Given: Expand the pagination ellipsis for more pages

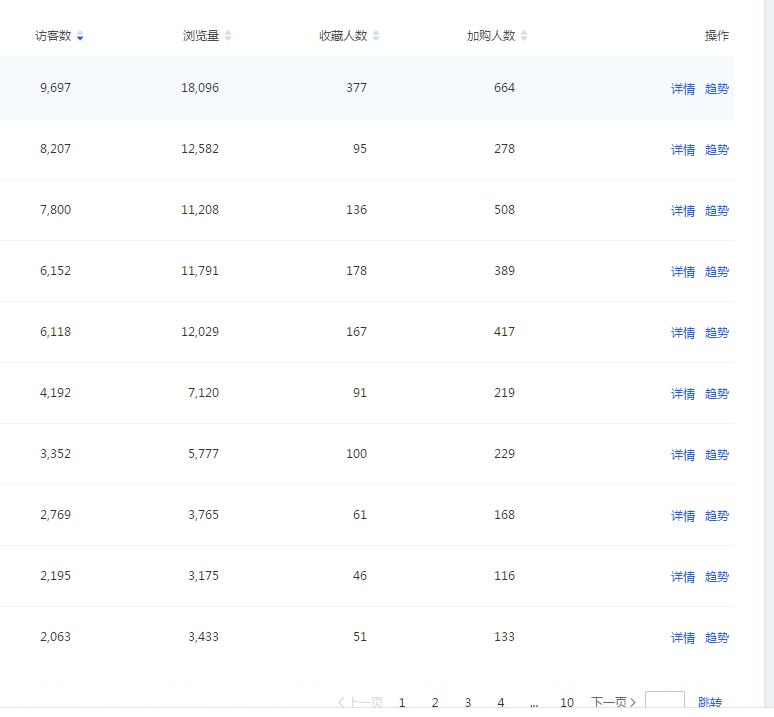Looking at the screenshot, I should coord(534,703).
